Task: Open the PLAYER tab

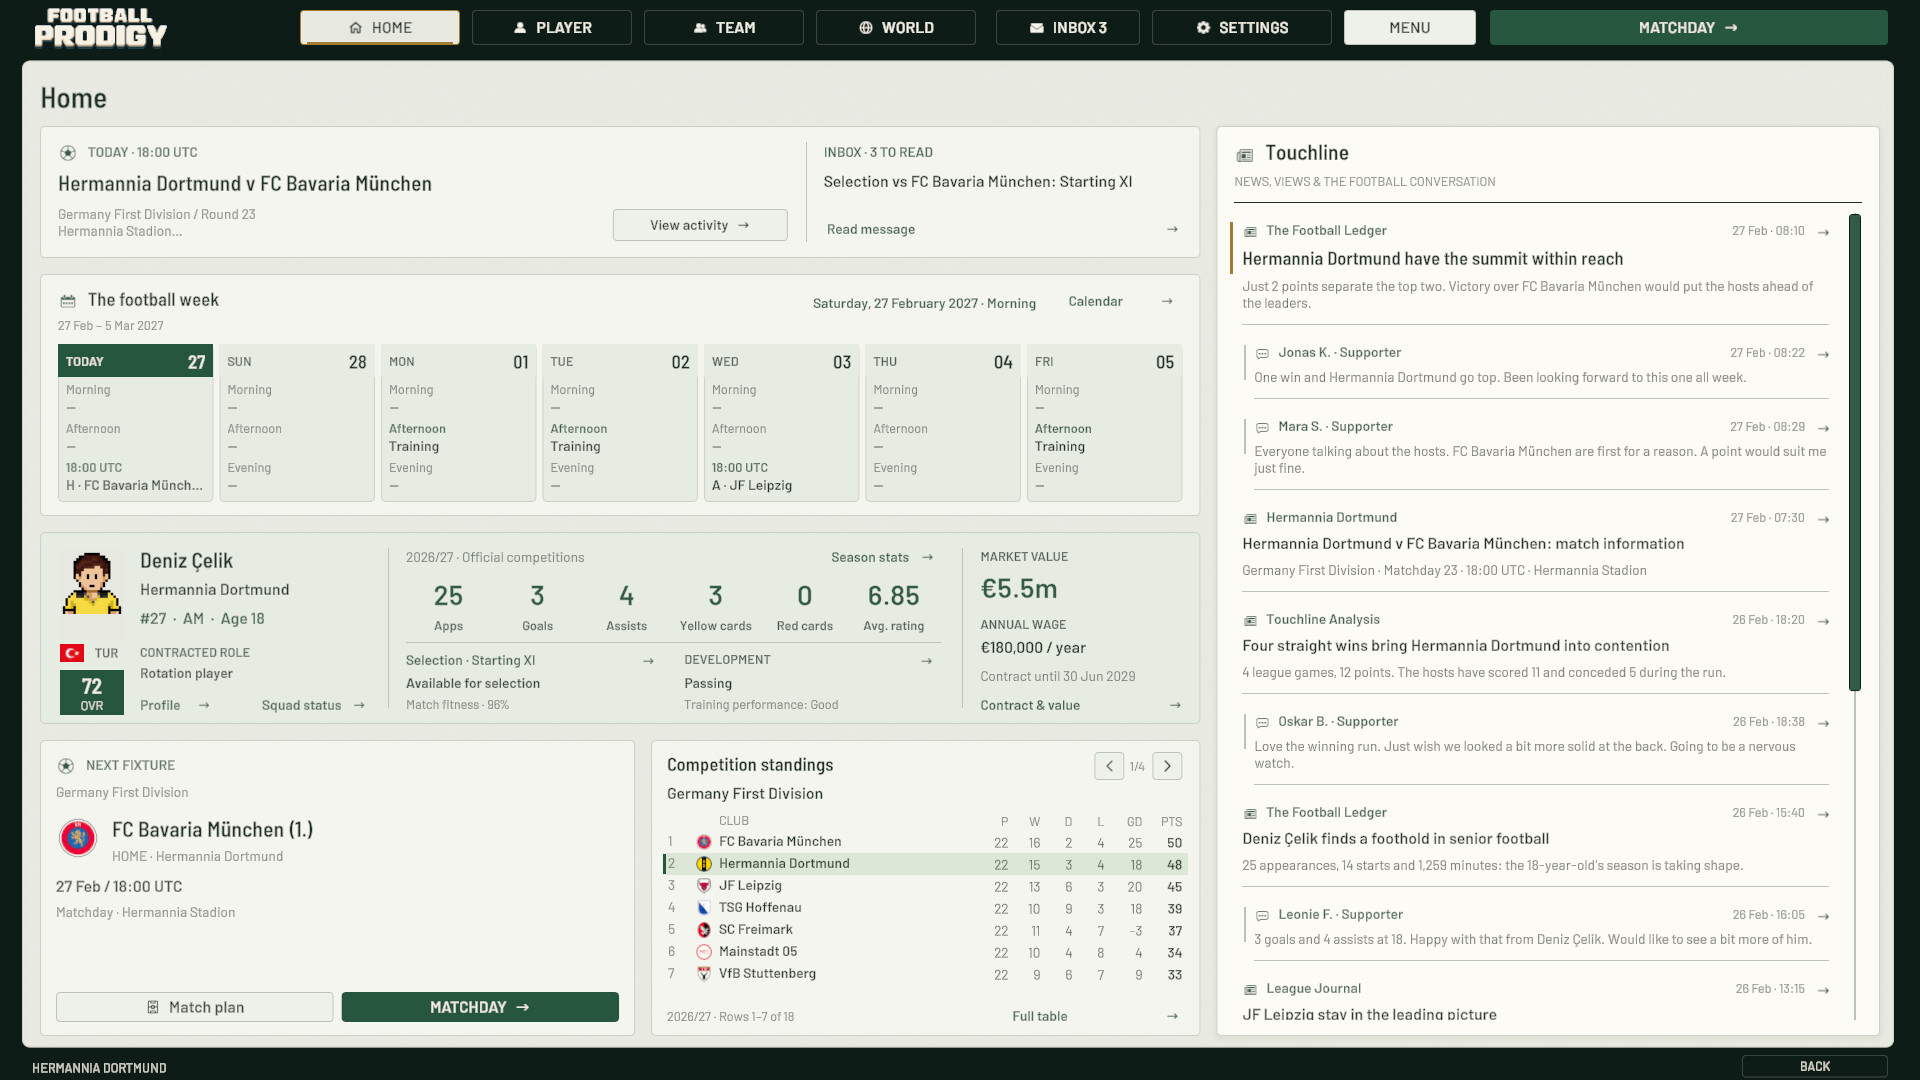Action: [x=552, y=28]
